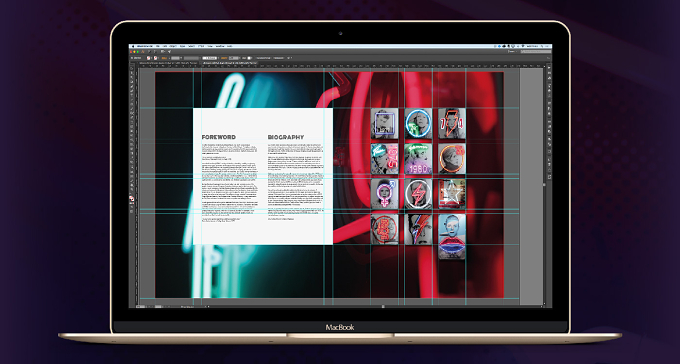Viewport: 680px width, 364px height.
Task: Select the white neon star image
Action: pos(452,194)
